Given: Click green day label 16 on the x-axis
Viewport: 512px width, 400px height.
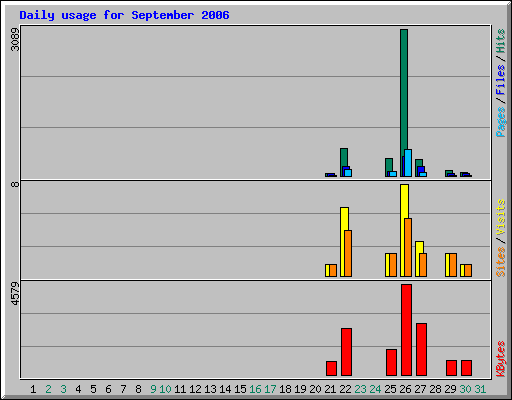Looking at the screenshot, I should pos(255,389).
